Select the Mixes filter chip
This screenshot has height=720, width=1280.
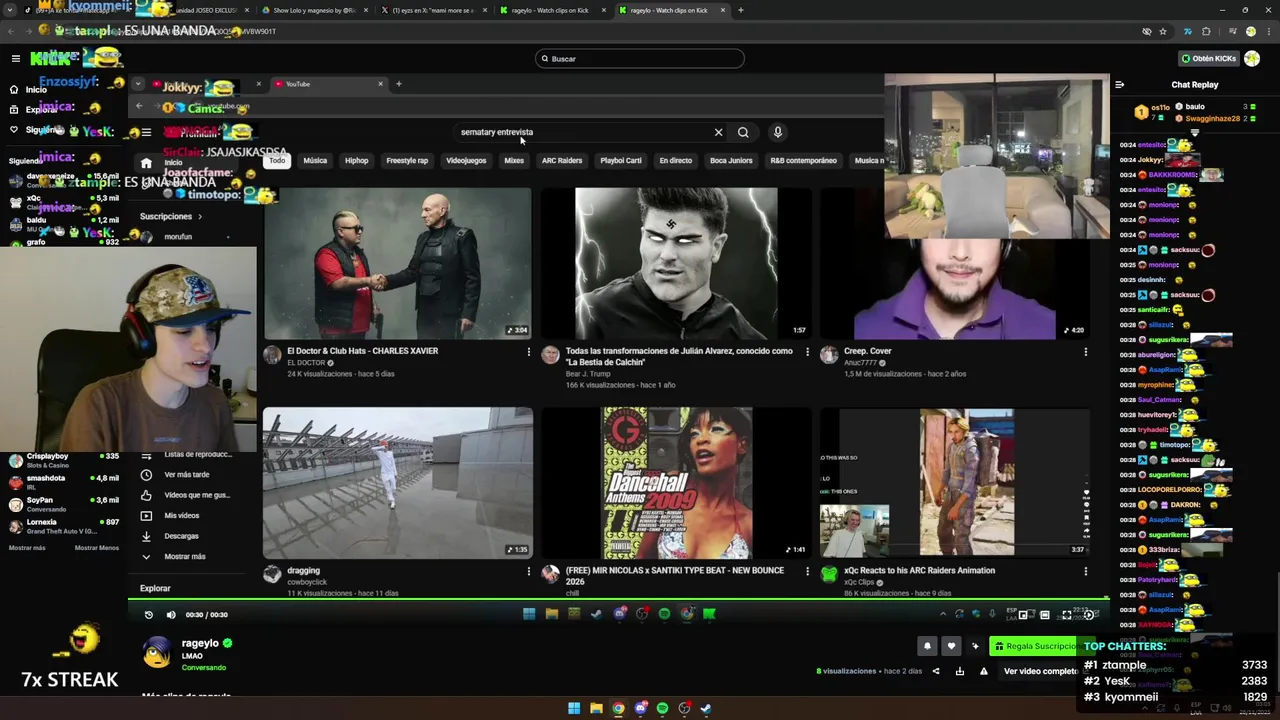tap(514, 160)
